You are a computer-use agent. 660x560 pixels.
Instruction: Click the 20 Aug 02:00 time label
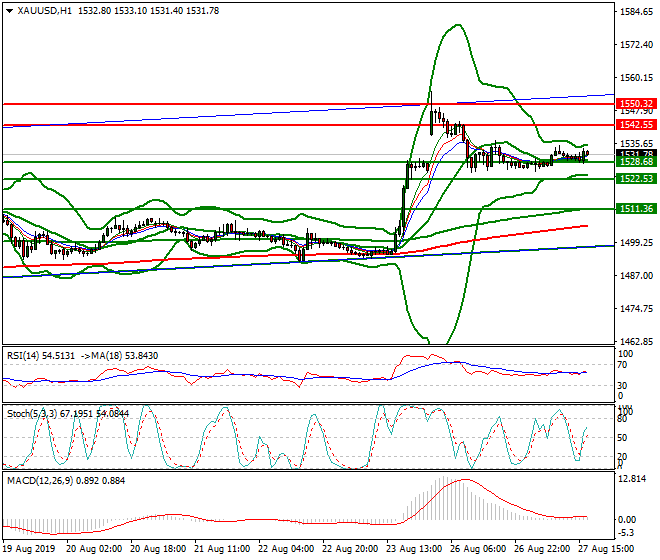(94, 549)
